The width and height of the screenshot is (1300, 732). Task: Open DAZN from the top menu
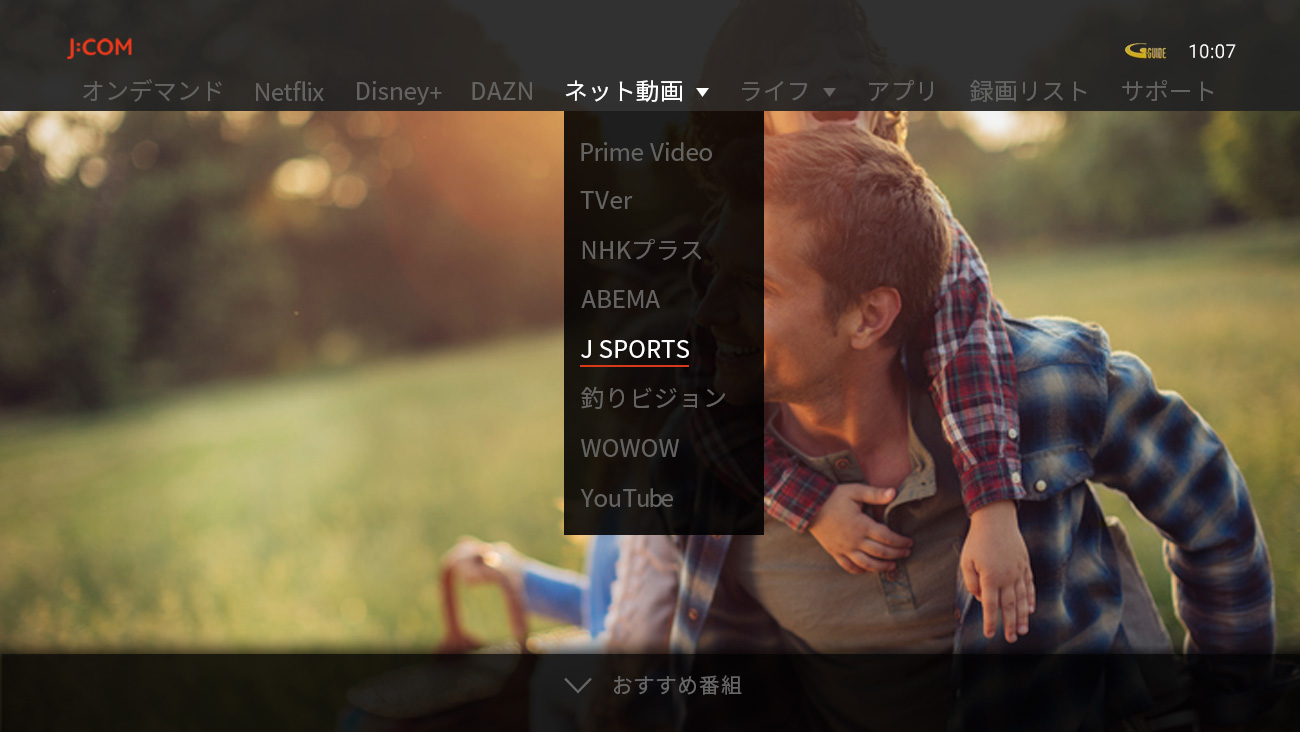[502, 92]
